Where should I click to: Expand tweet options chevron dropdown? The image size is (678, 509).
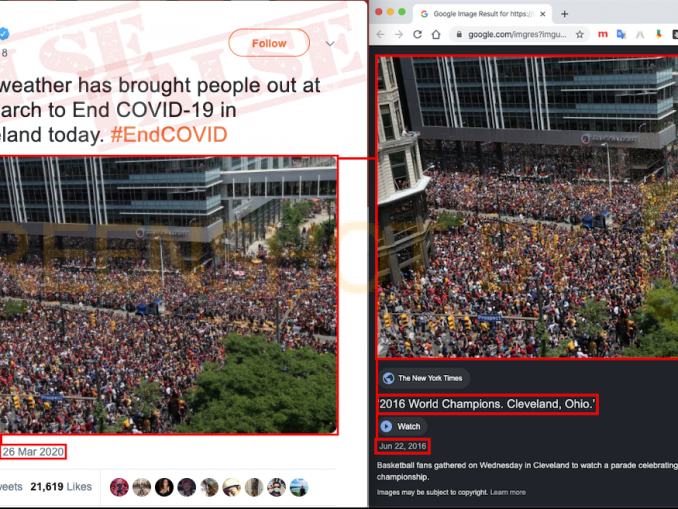(330, 43)
